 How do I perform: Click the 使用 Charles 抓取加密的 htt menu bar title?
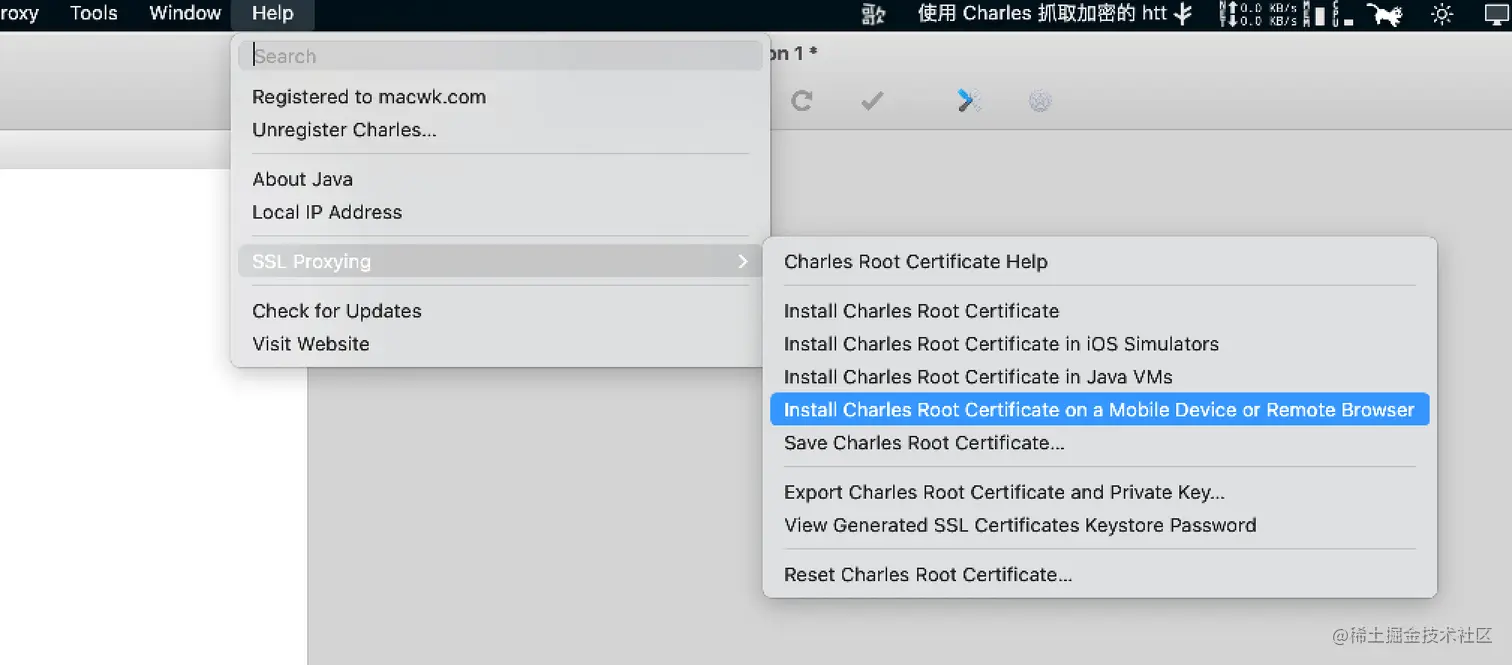(x=1042, y=14)
